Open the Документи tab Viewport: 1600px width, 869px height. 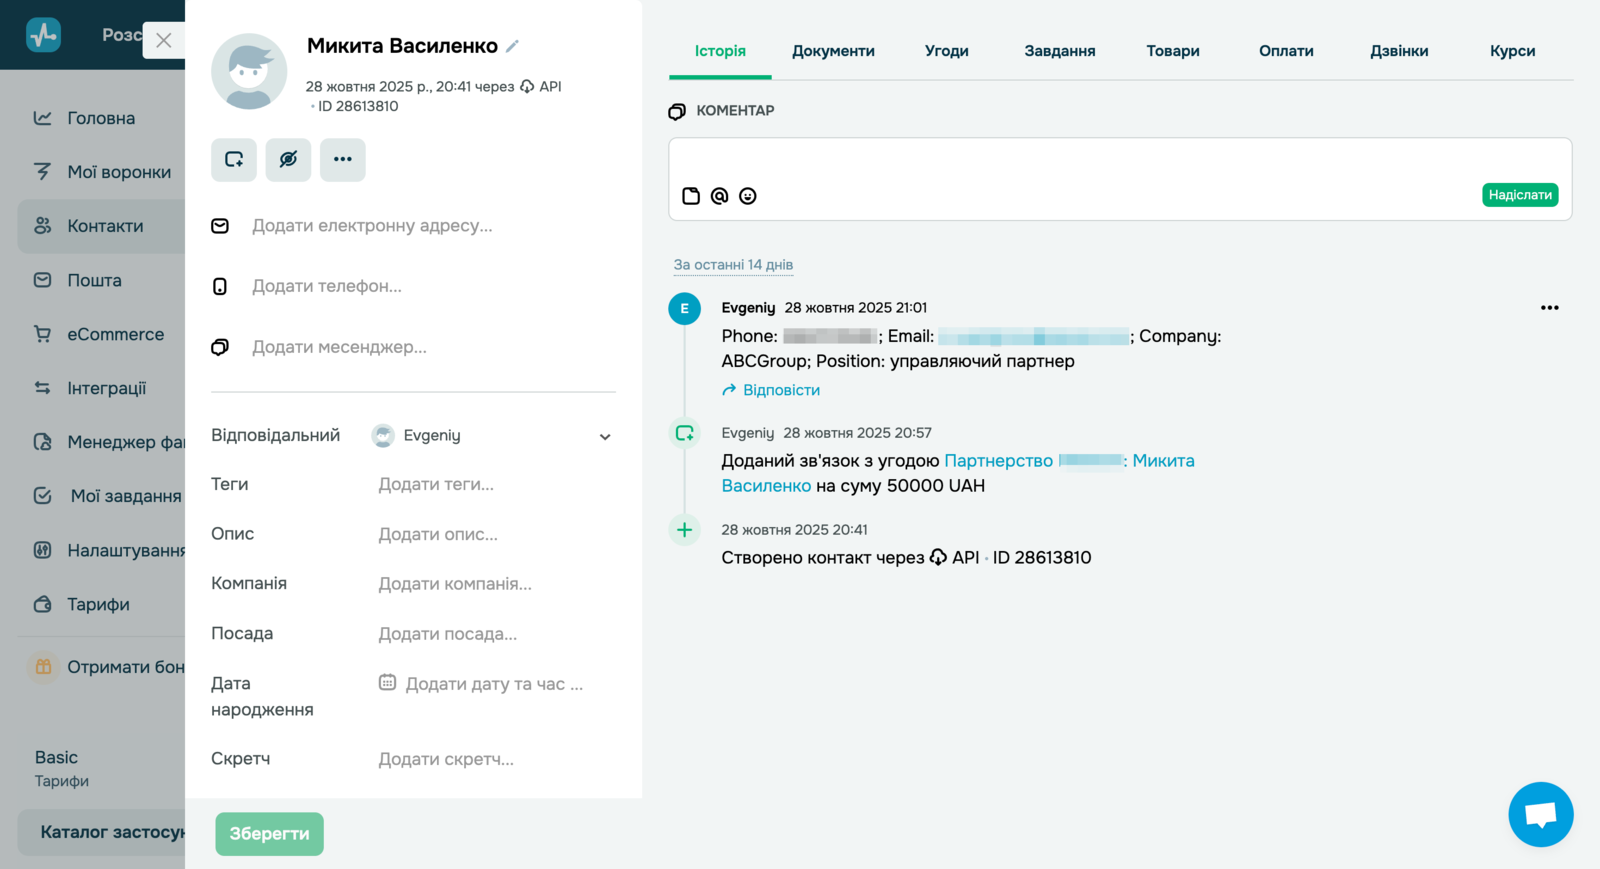[x=833, y=51]
